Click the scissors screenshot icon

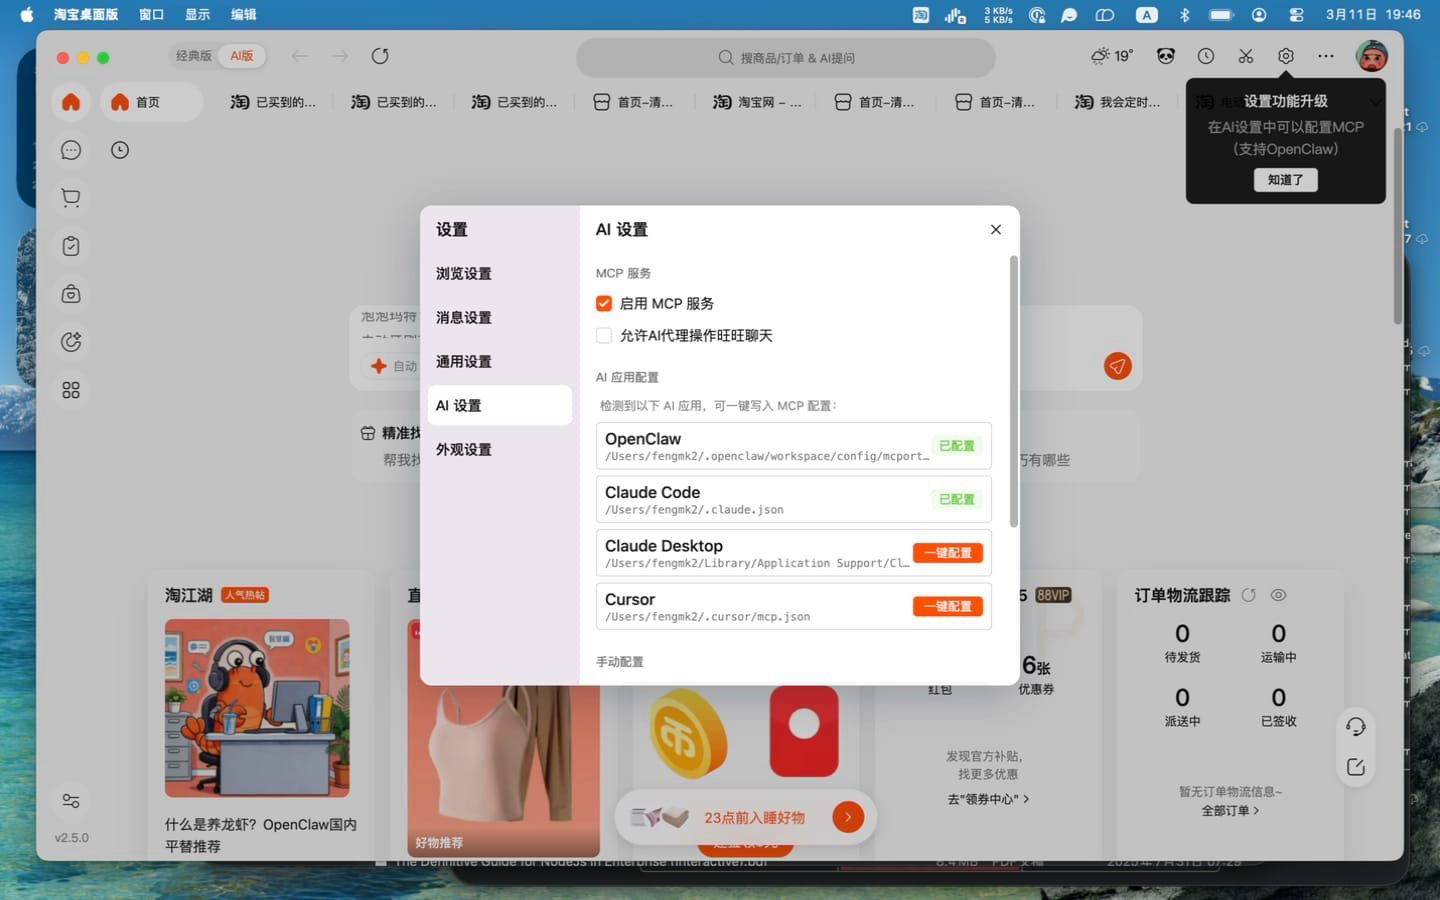(x=1246, y=56)
